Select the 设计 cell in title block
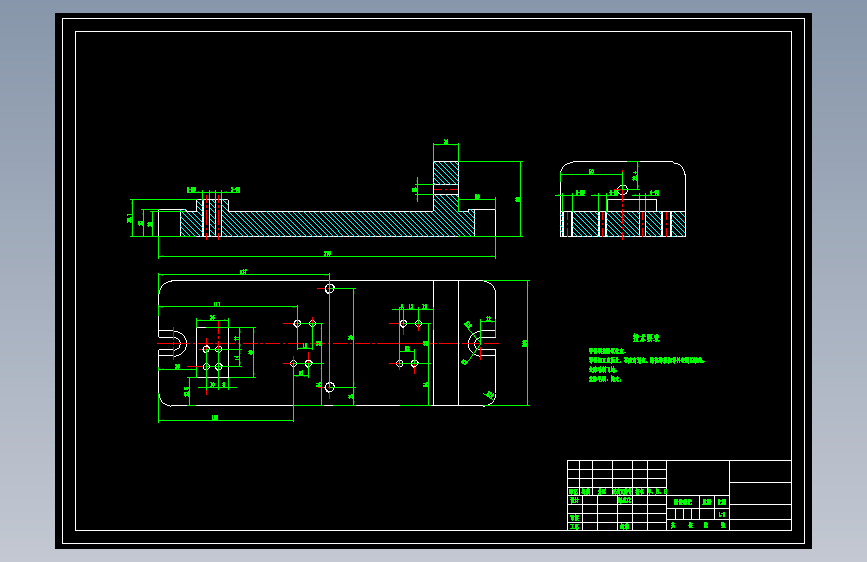Viewport: 867px width, 562px height. click(x=574, y=500)
